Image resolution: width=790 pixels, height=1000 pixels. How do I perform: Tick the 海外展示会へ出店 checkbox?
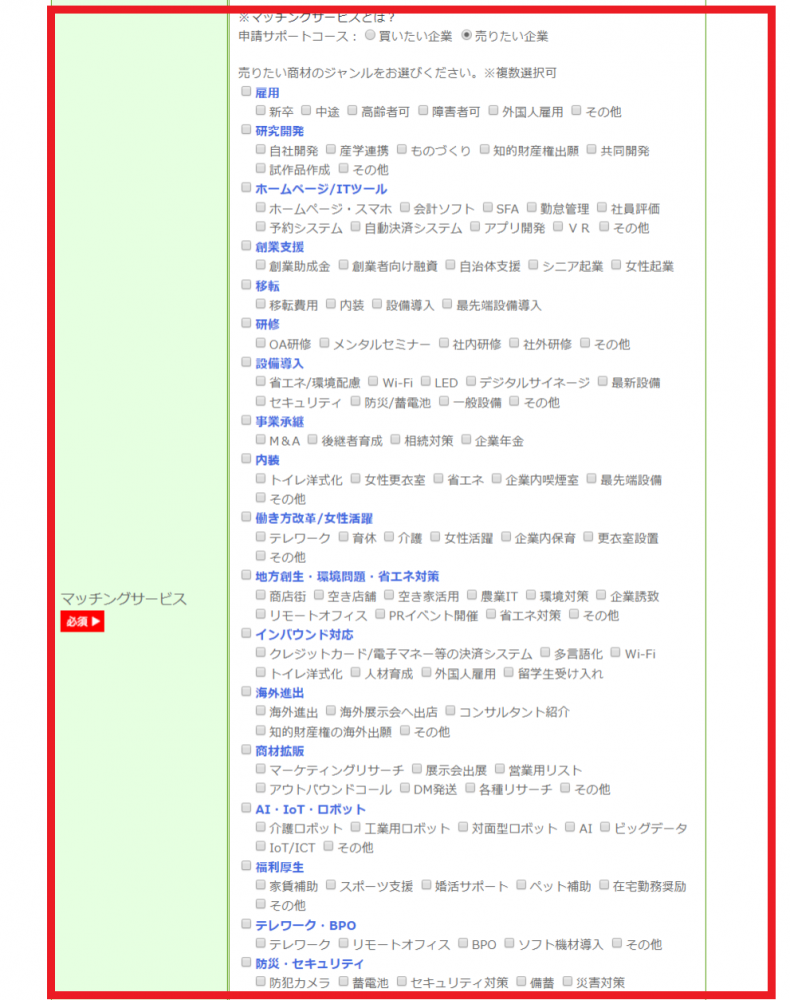(330, 710)
